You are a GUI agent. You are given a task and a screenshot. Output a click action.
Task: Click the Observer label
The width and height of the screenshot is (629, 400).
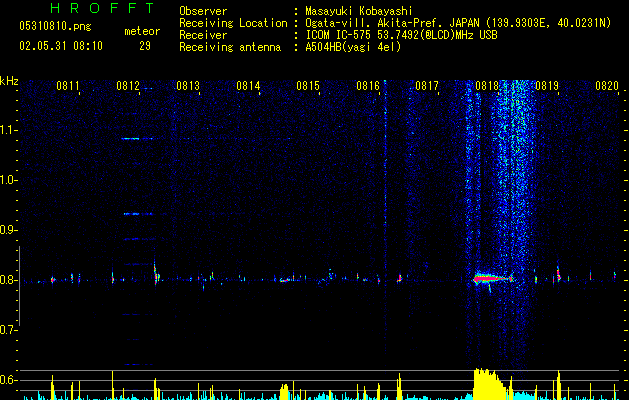[x=203, y=11]
